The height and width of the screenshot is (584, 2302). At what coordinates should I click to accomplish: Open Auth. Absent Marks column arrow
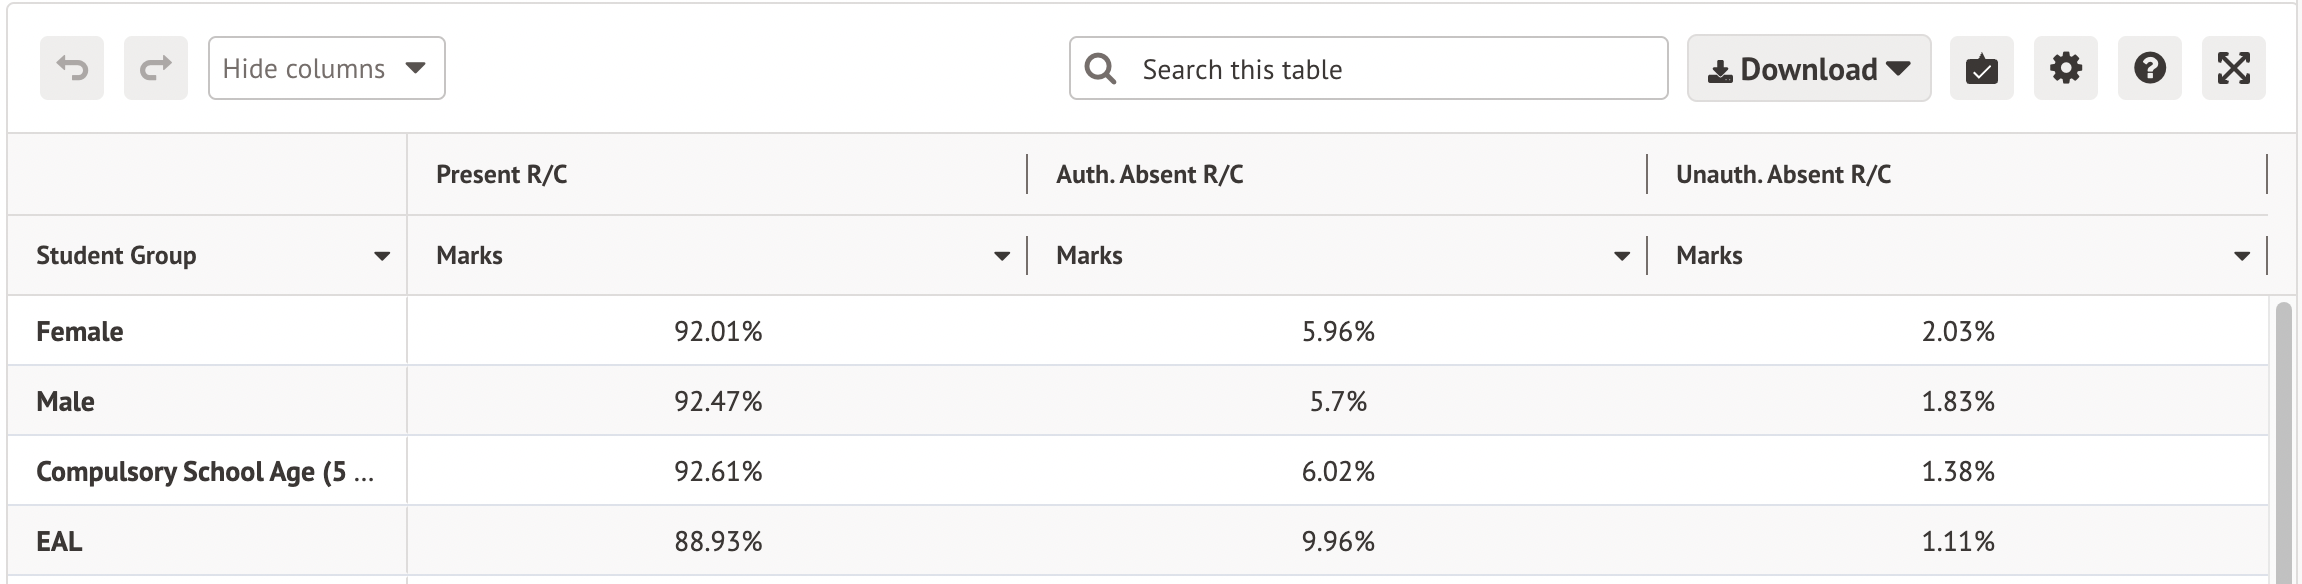(x=1622, y=257)
